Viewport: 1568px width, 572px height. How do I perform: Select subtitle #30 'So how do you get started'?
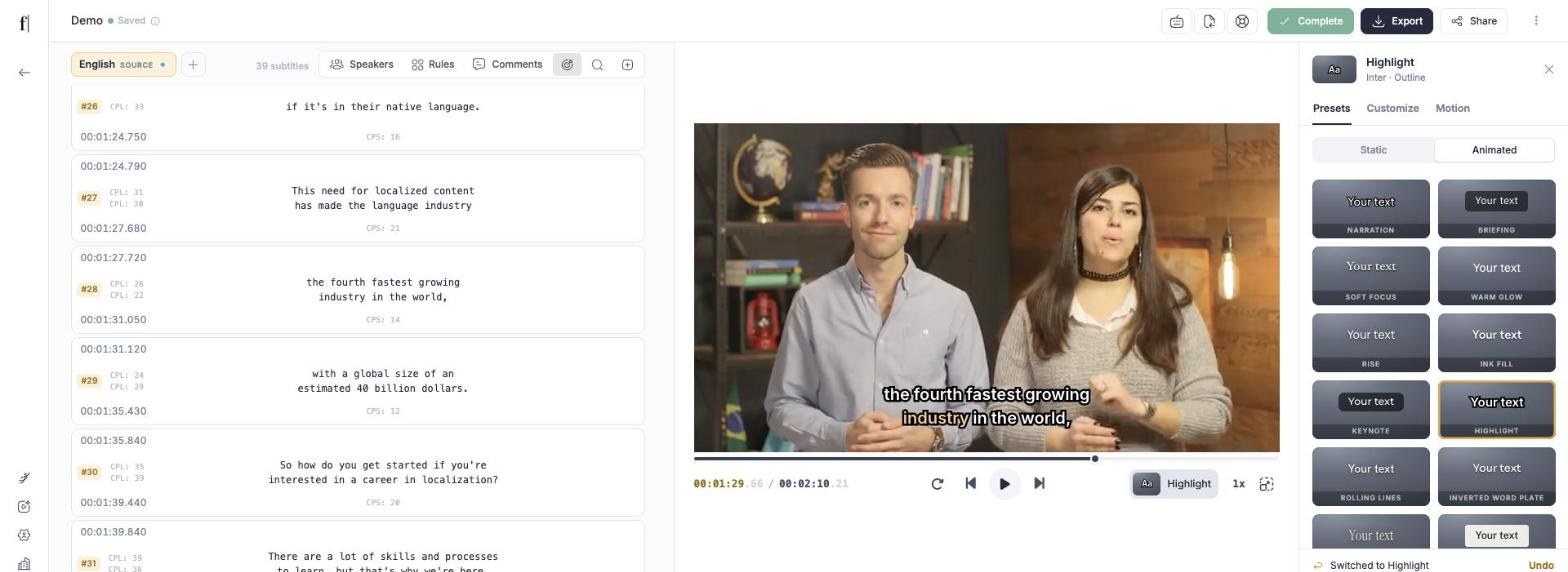pos(383,465)
